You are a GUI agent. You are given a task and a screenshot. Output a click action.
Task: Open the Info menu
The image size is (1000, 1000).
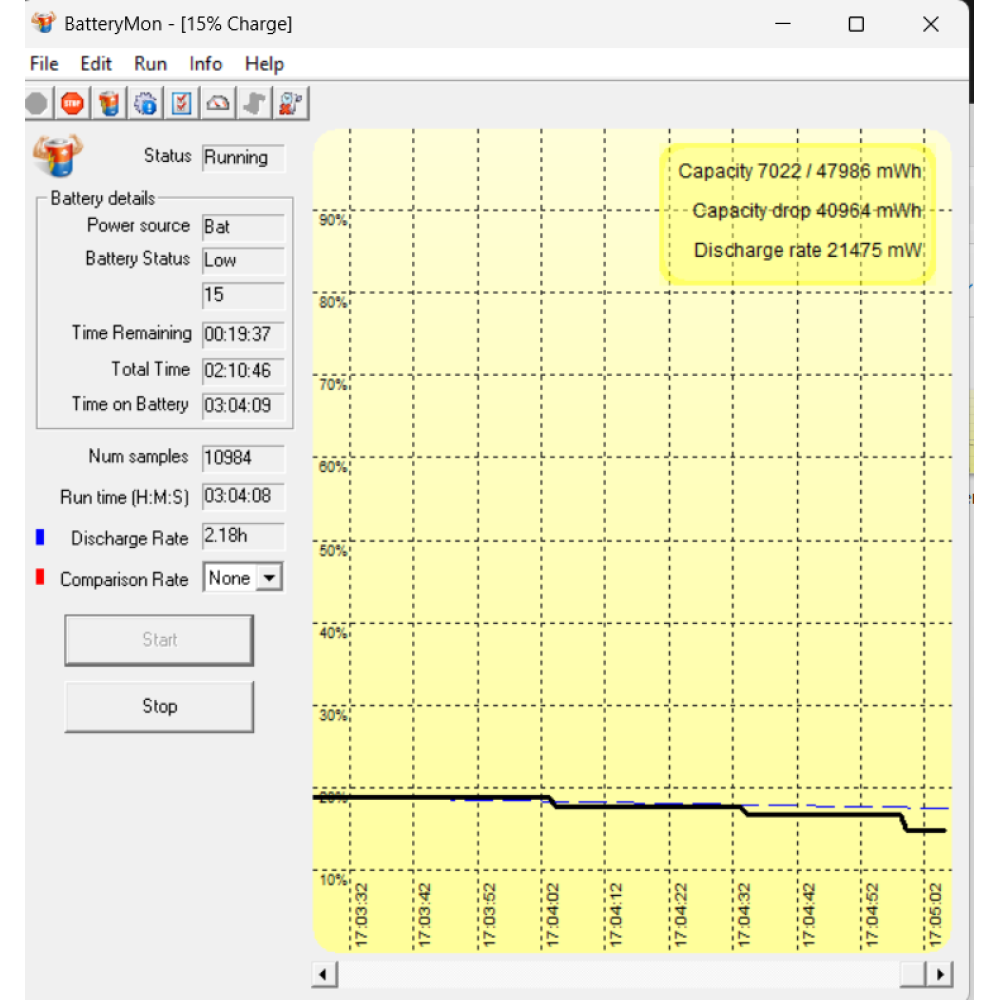tap(206, 64)
